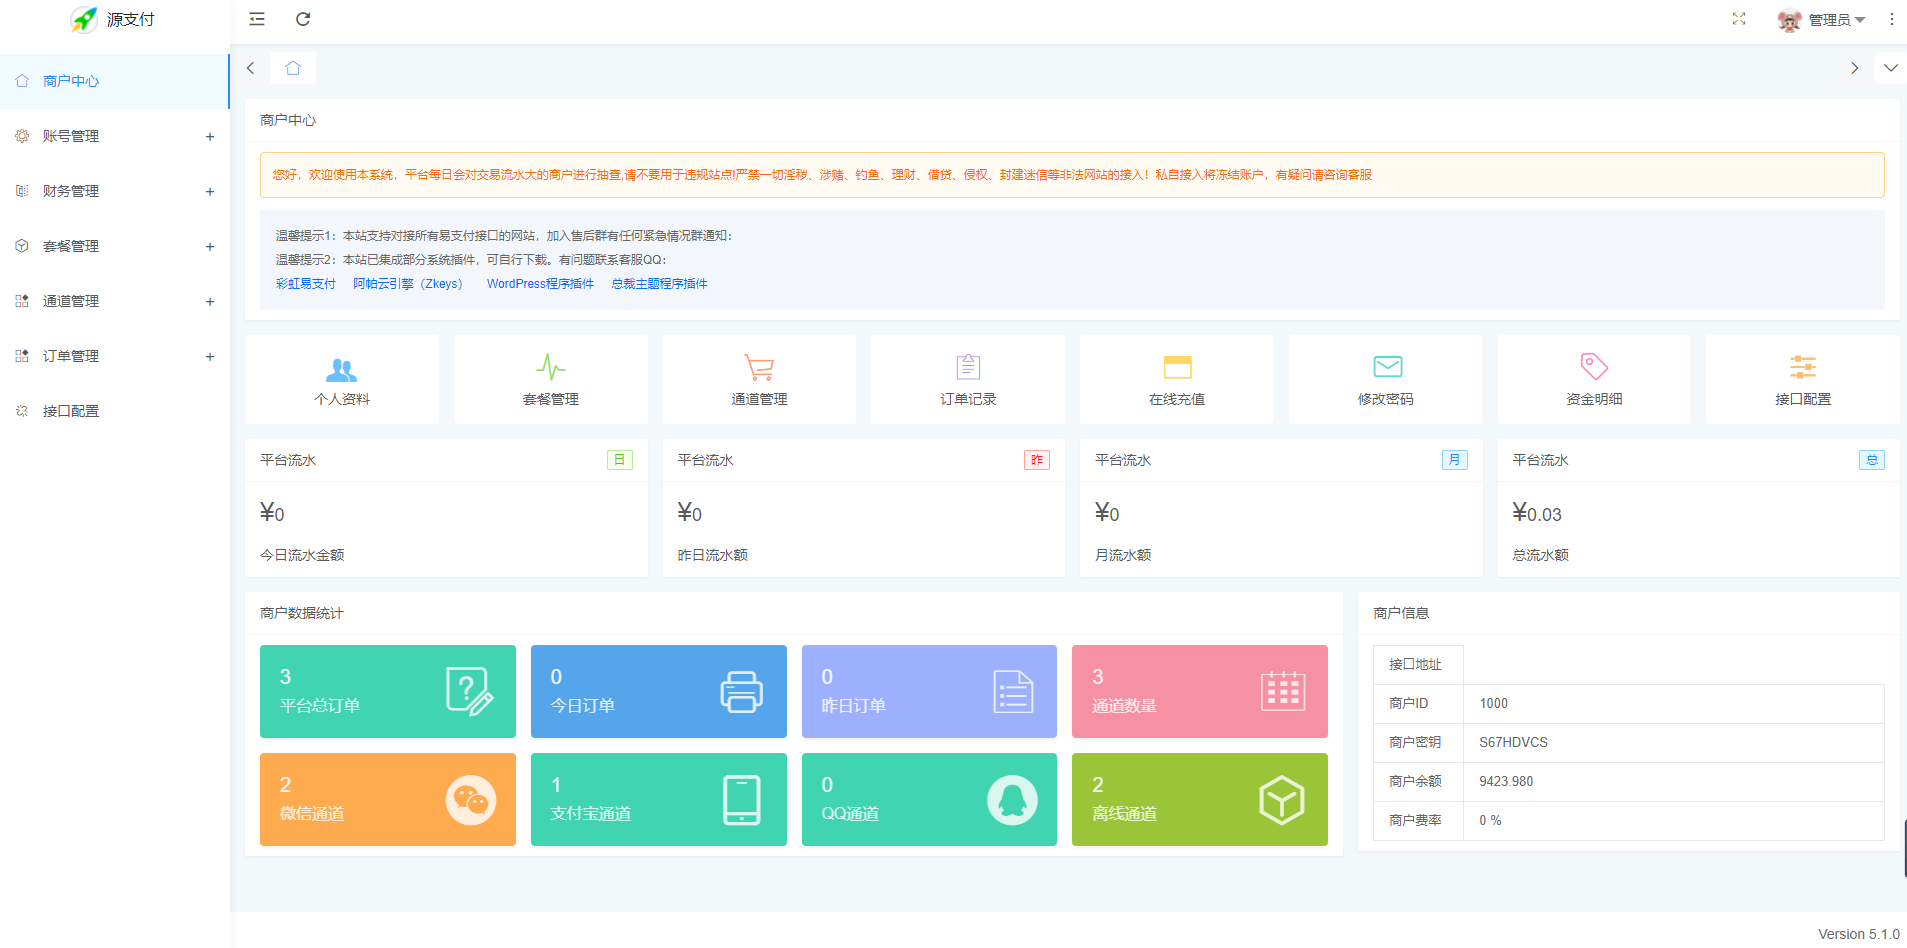Screen dimensions: 1907x948
Task: Open the 今日订单 statistics card
Action: coord(658,691)
